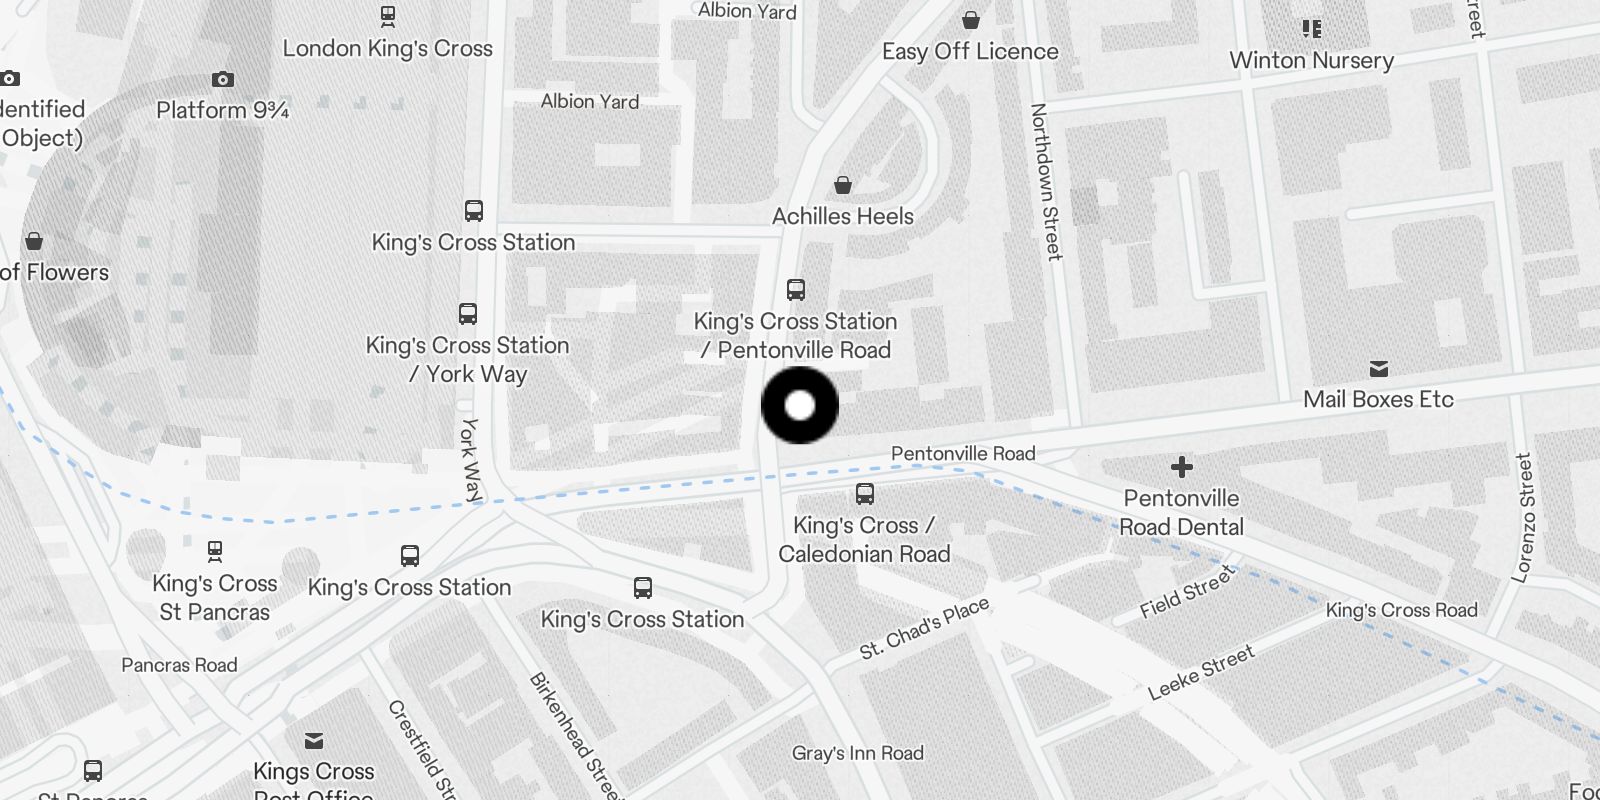1600x800 pixels.
Task: Click the Leeke Street label
Action: tap(1201, 673)
